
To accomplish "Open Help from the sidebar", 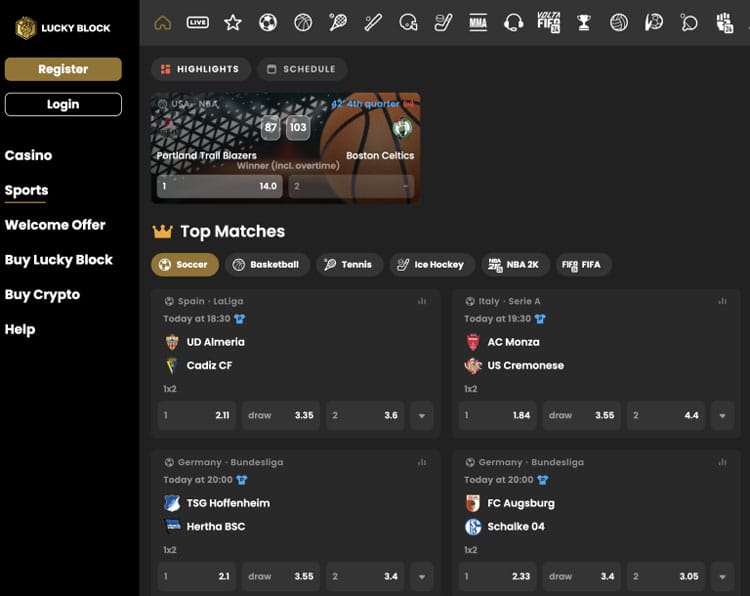I will [20, 330].
